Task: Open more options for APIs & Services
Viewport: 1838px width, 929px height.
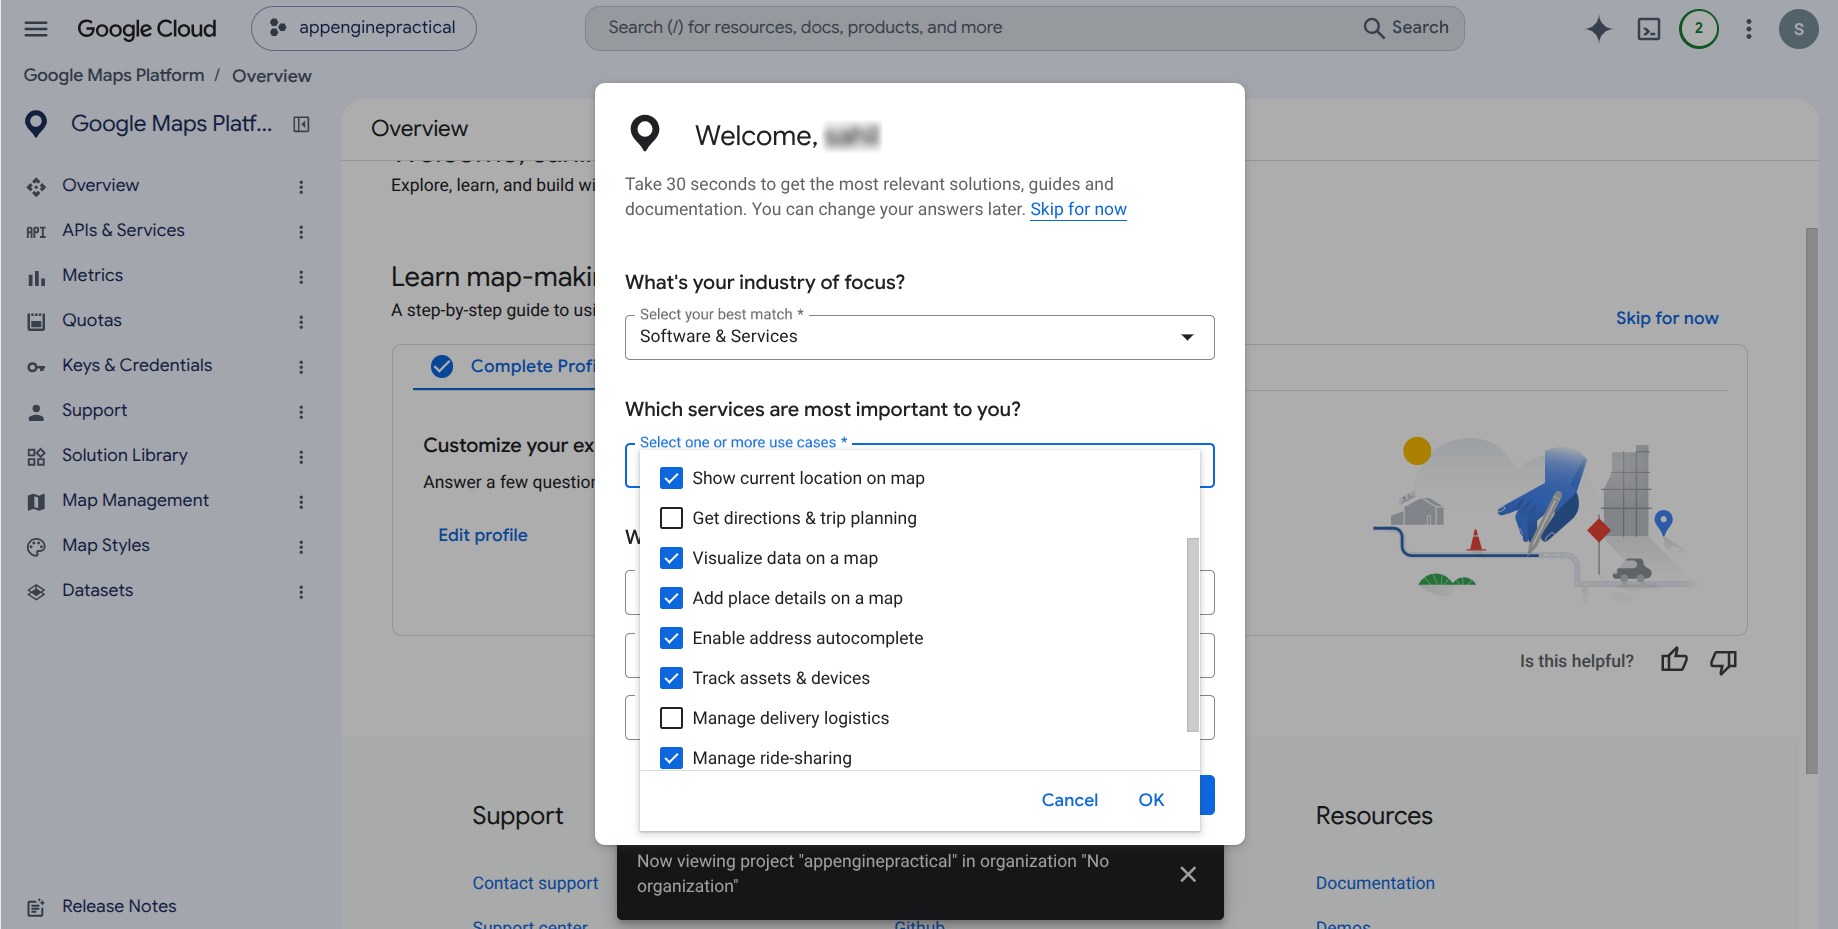Action: (301, 232)
